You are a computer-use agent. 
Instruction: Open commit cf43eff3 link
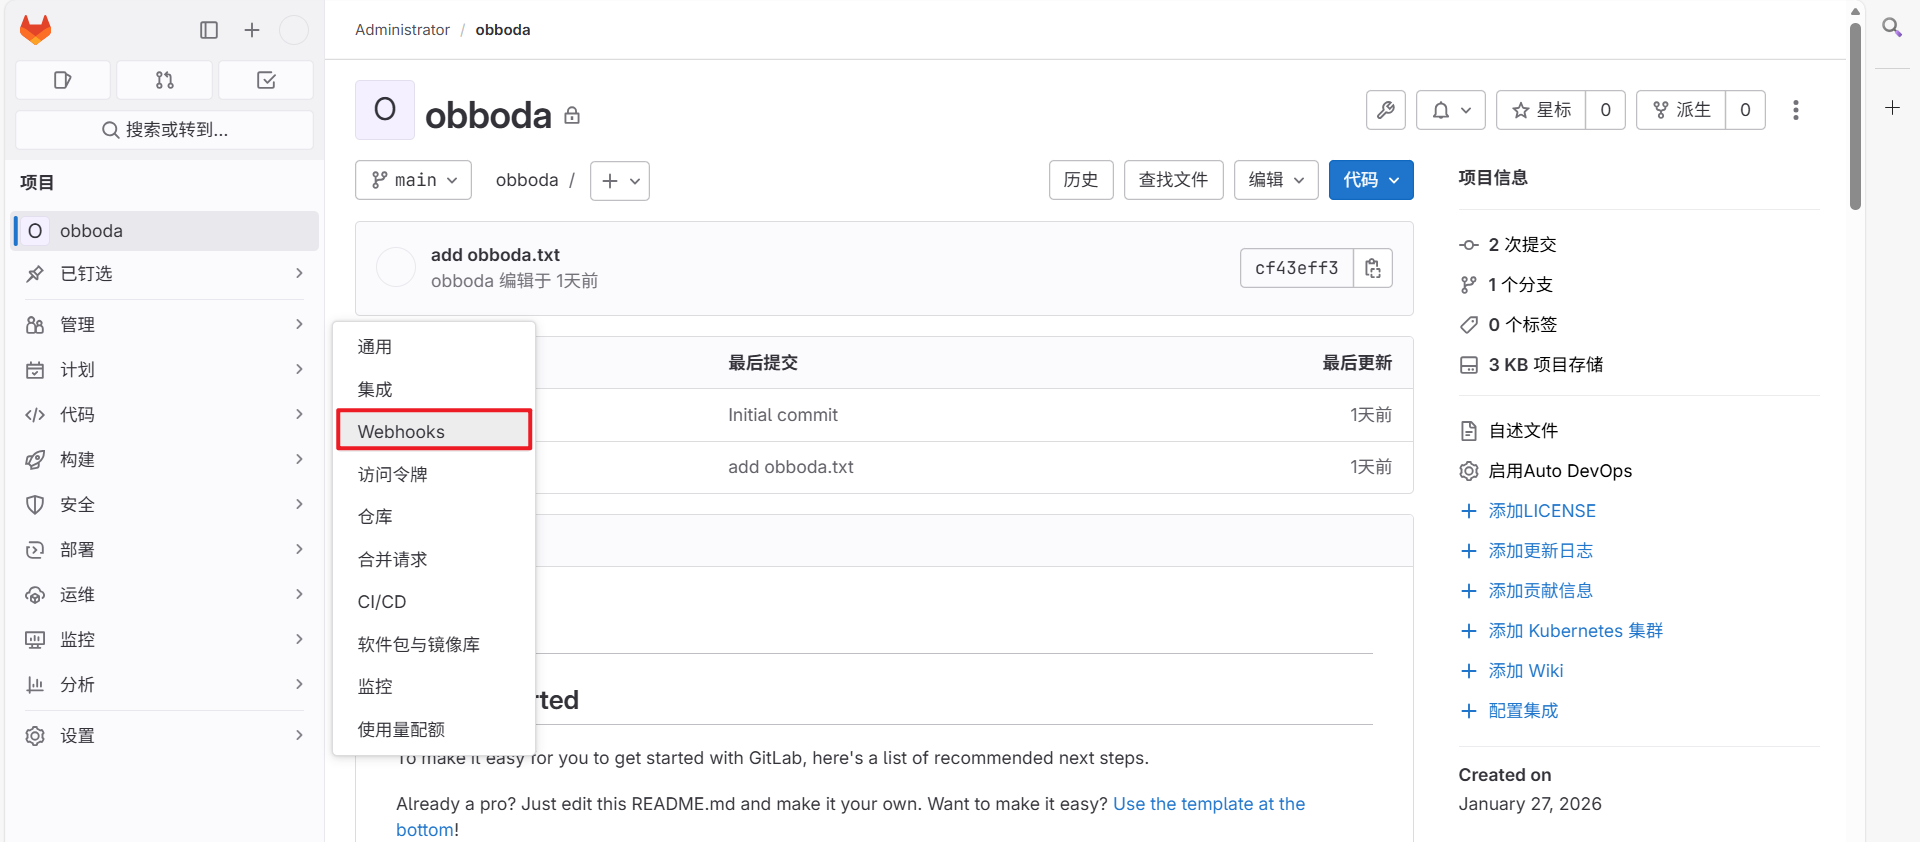click(x=1296, y=268)
